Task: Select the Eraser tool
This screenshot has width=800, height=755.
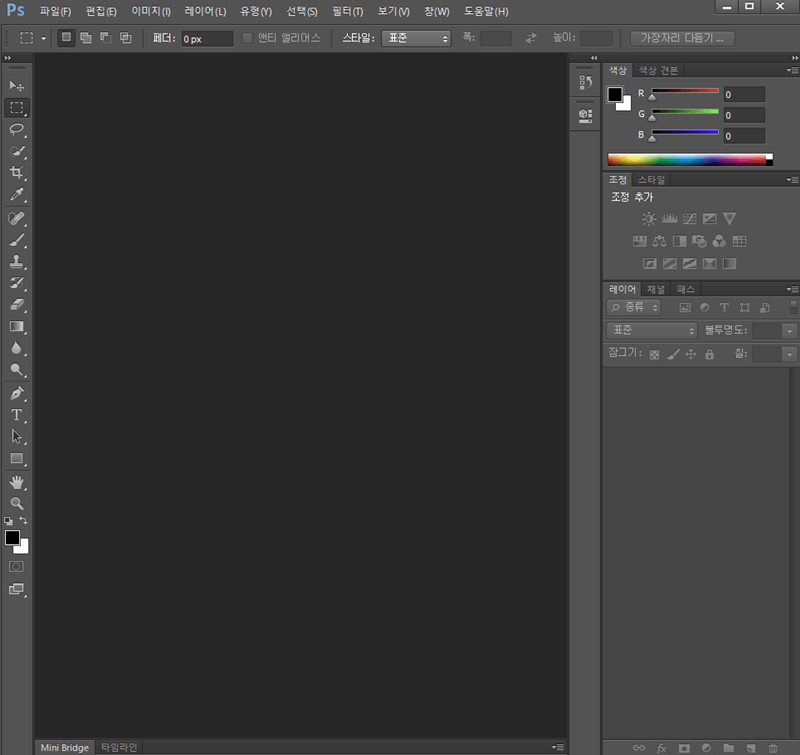Action: [x=16, y=305]
